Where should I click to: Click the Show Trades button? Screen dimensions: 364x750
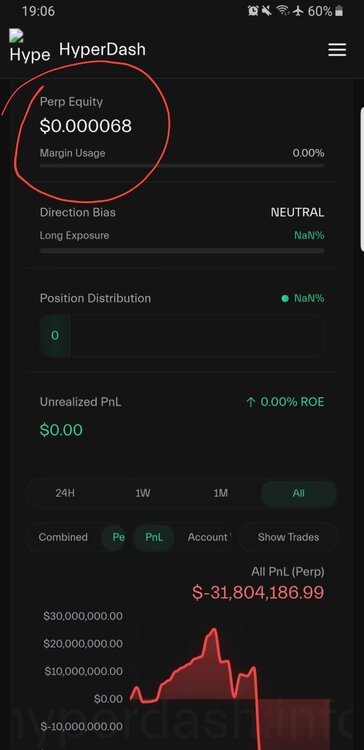(x=288, y=537)
